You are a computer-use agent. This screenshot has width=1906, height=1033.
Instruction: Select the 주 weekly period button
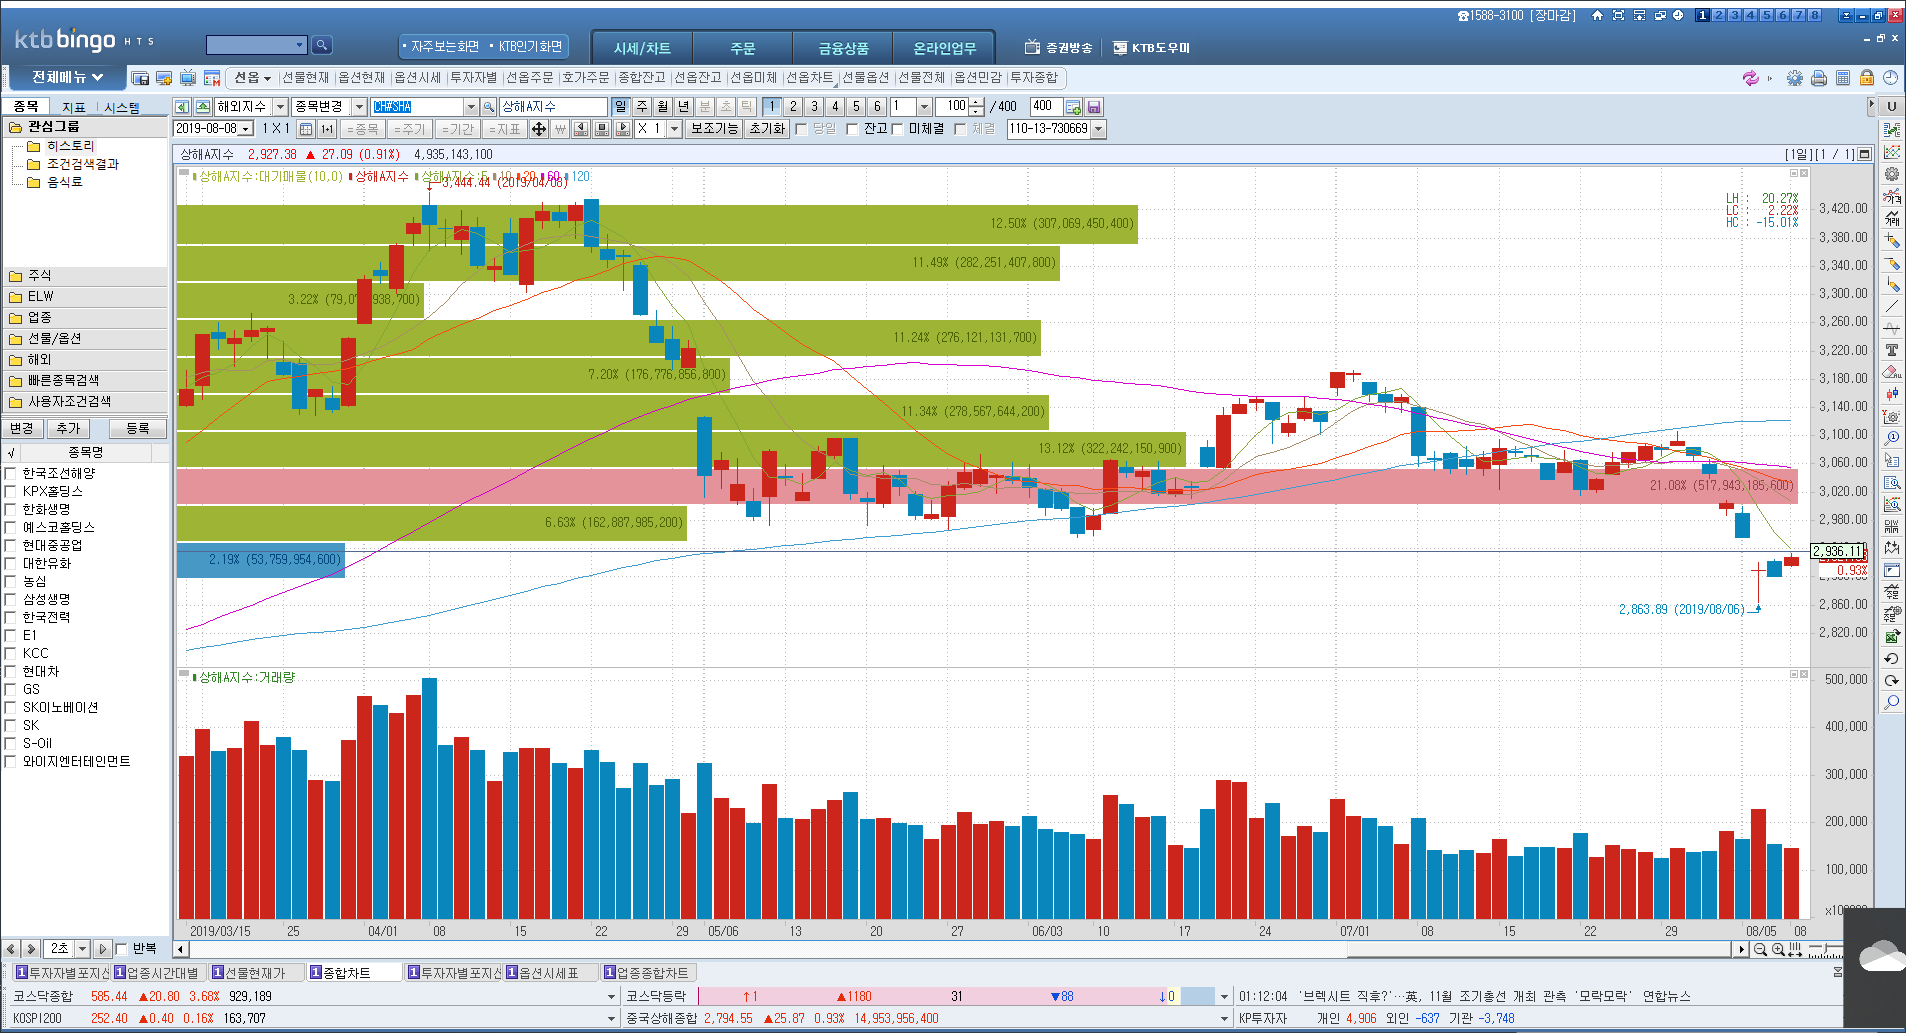641,106
